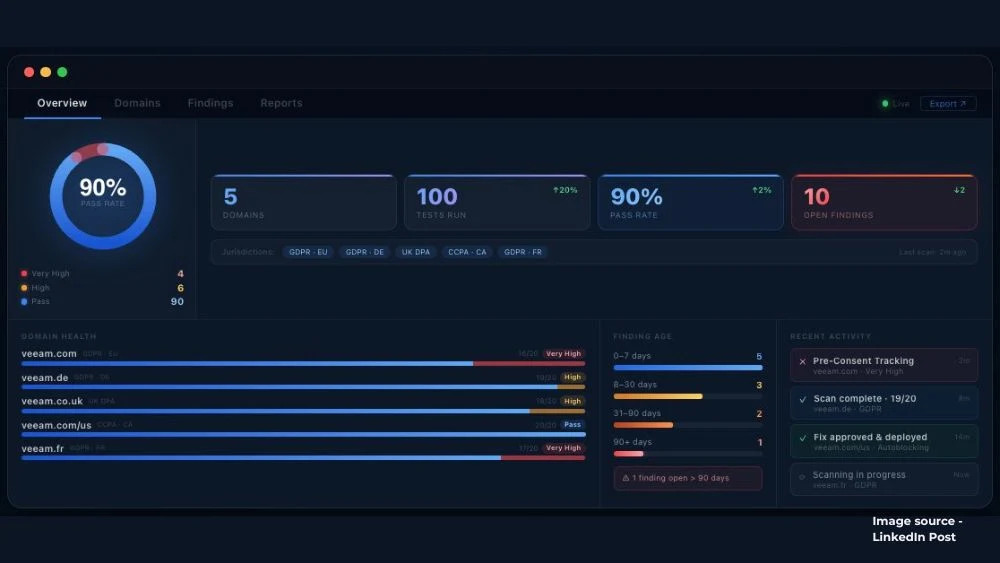
Task: Open the Findings tab
Action: (x=210, y=103)
